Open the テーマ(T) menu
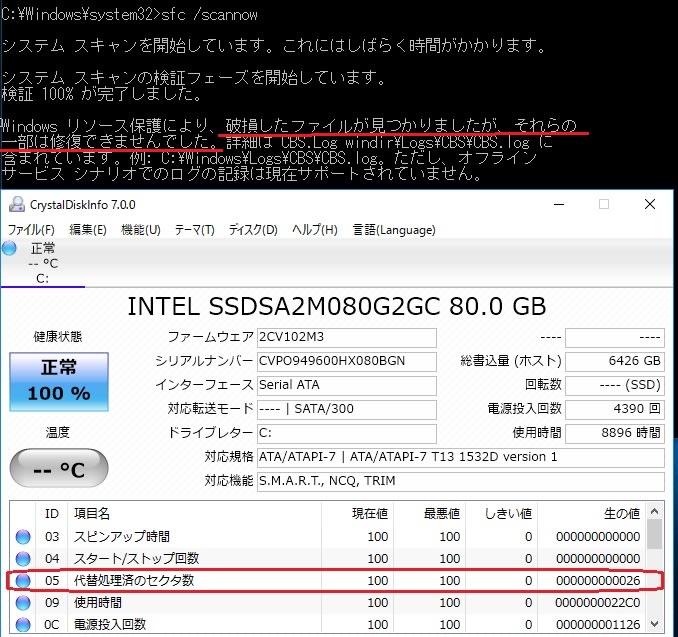This screenshot has height=637, width=678. [x=195, y=230]
